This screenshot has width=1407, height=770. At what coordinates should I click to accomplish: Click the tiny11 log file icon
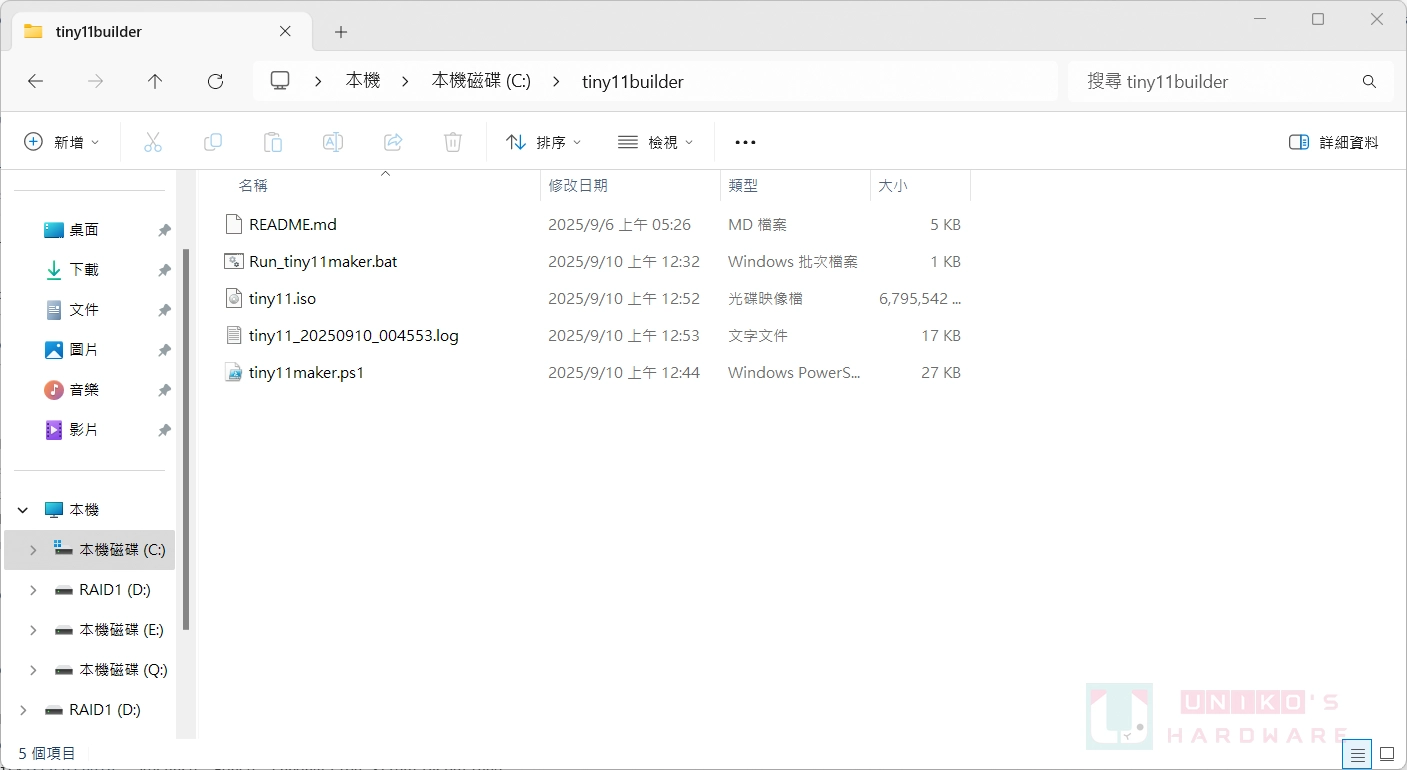[x=234, y=335]
